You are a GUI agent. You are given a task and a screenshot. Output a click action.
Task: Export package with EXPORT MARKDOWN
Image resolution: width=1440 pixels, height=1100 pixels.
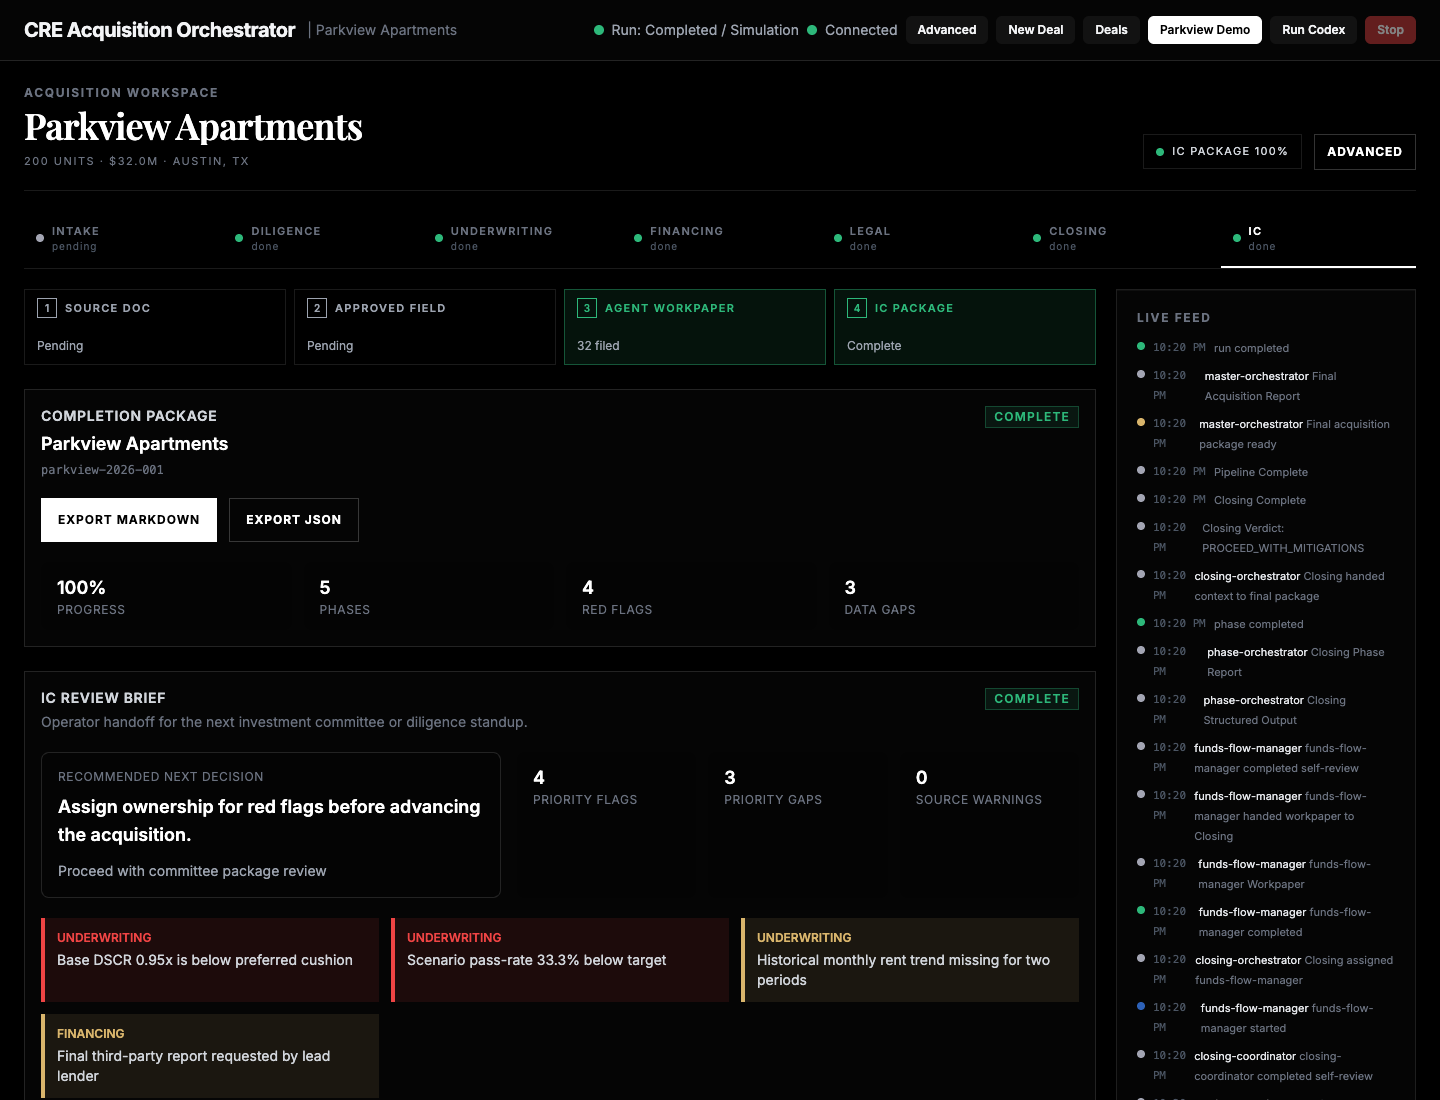pyautogui.click(x=129, y=520)
